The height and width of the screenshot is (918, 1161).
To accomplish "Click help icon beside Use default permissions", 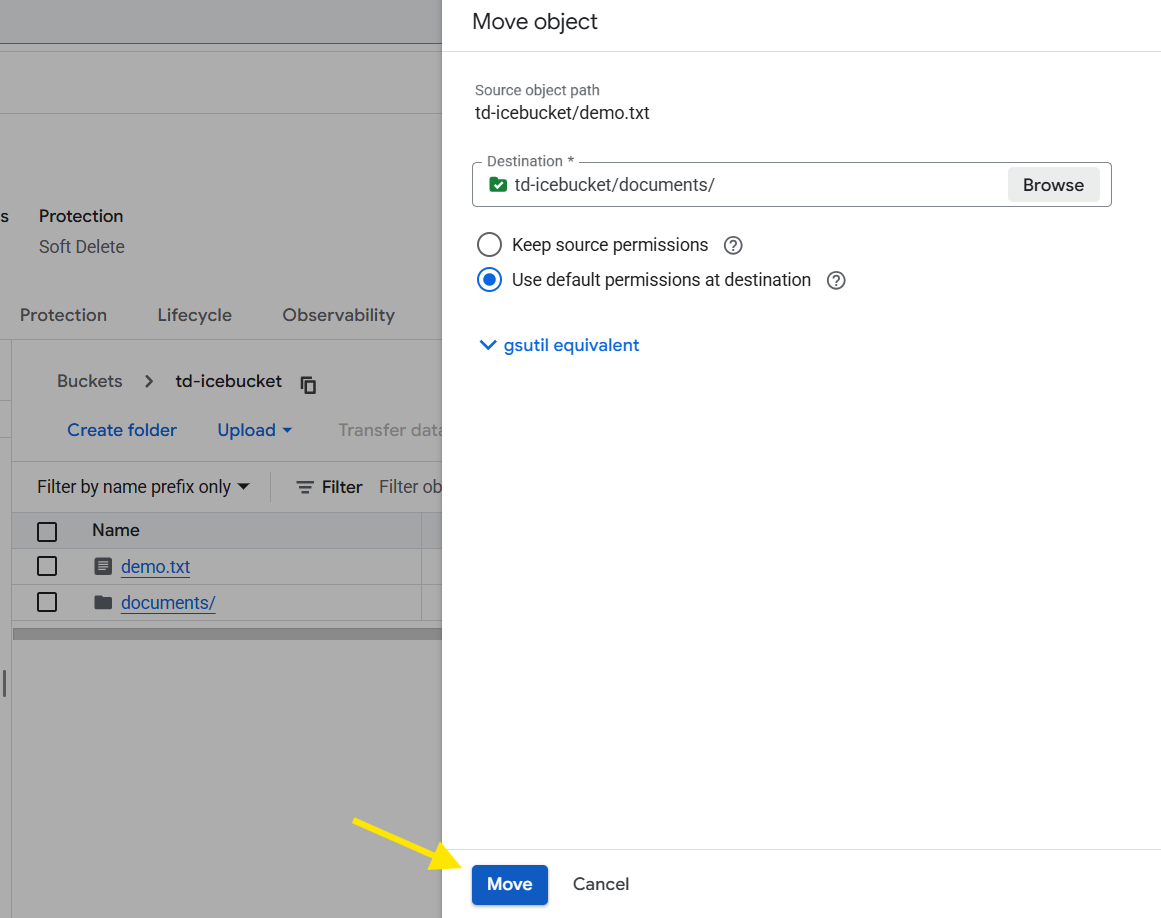I will tap(836, 280).
